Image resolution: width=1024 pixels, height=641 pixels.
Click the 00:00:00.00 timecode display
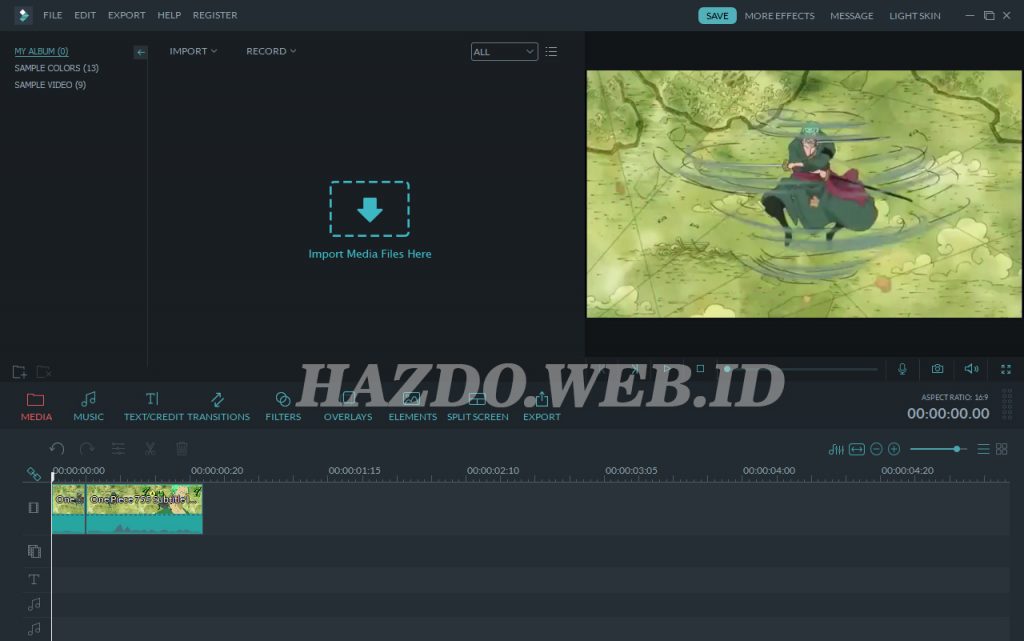pyautogui.click(x=948, y=413)
